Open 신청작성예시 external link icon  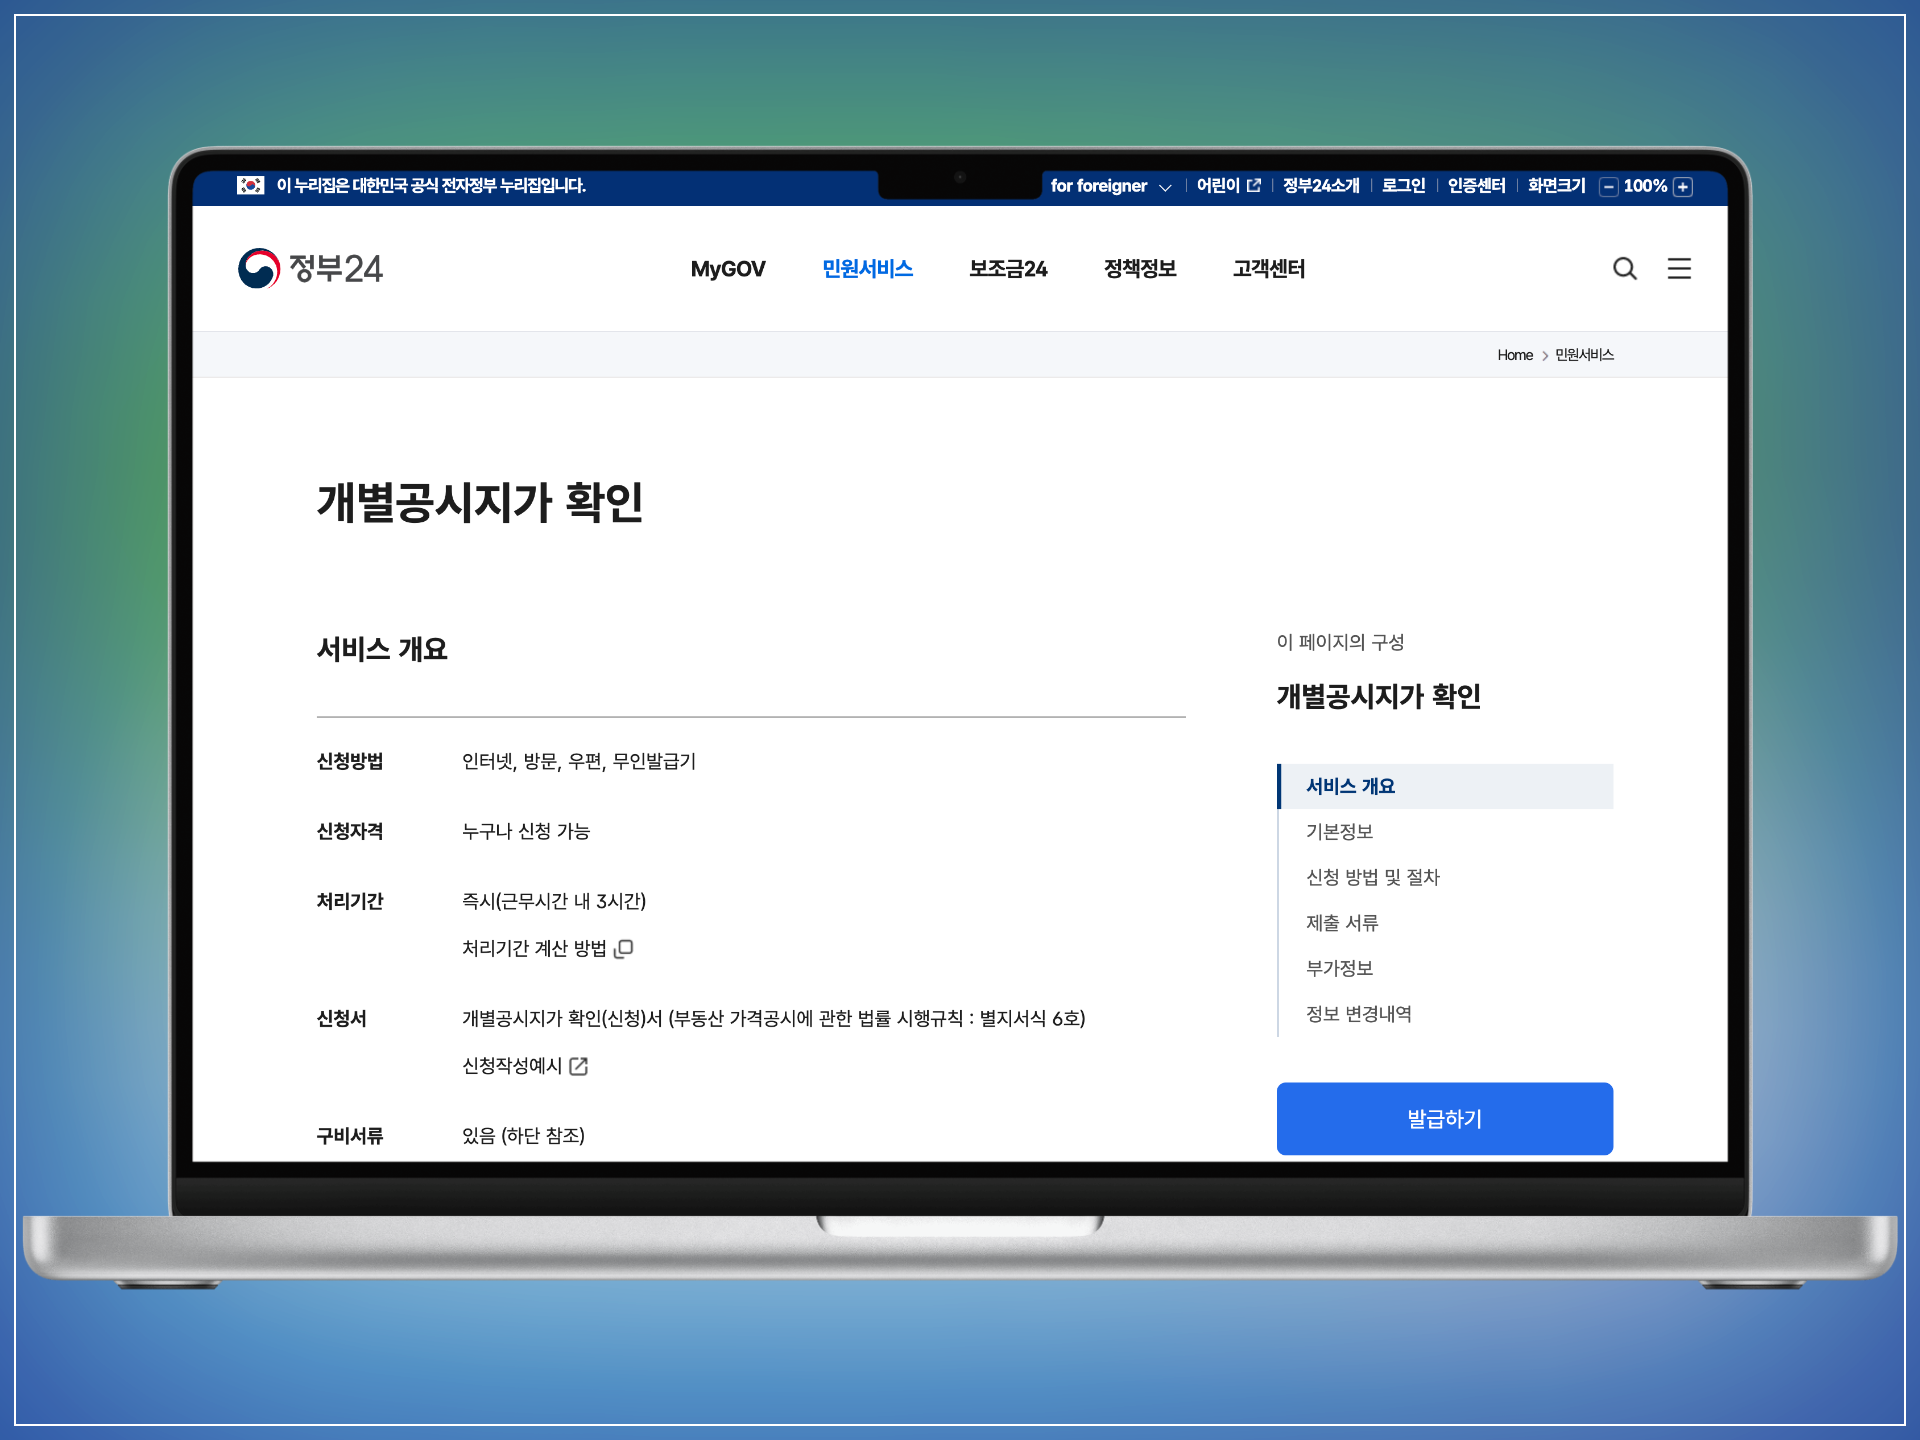(x=579, y=1067)
